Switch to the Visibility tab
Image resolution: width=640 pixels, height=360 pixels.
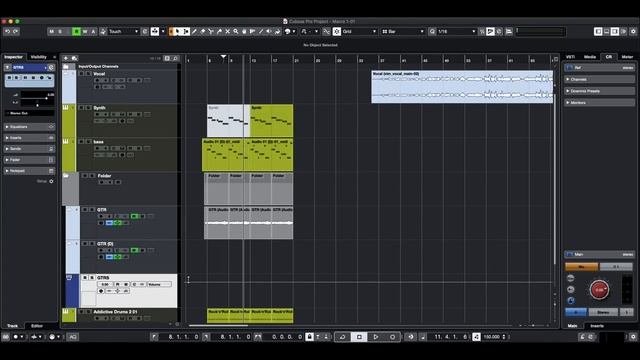(x=39, y=57)
